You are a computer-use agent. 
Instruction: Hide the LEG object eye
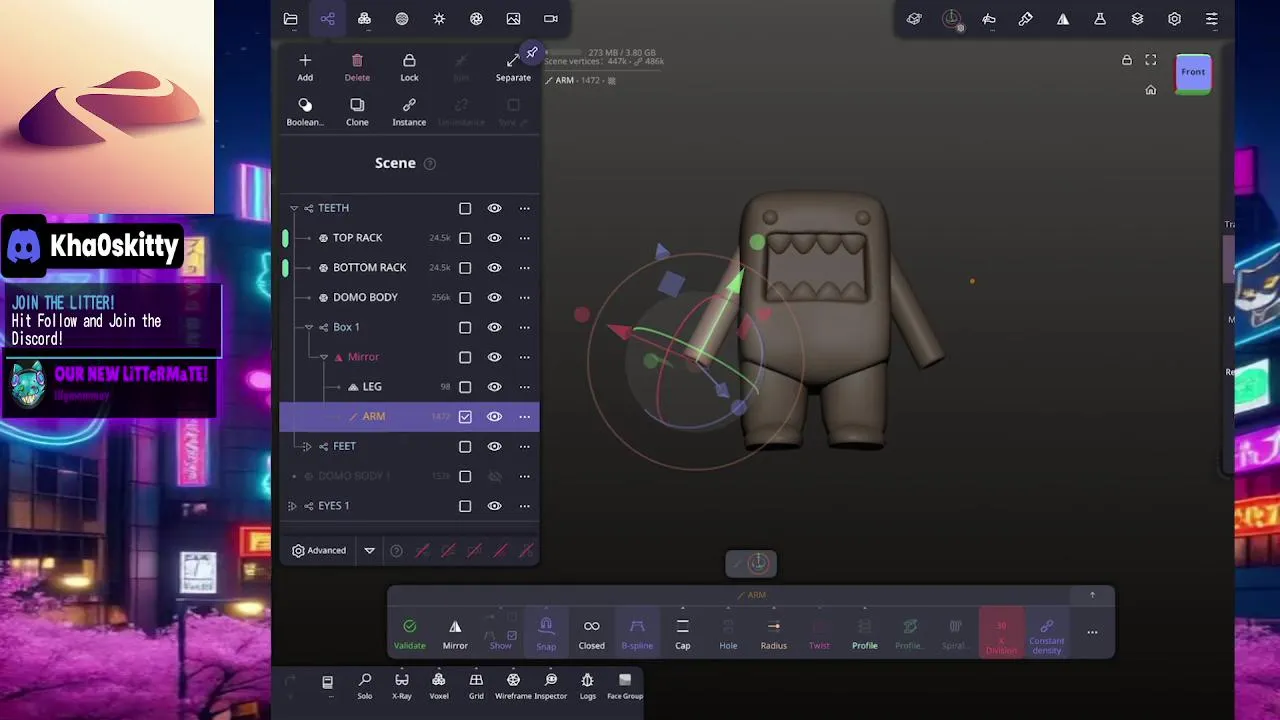(494, 387)
